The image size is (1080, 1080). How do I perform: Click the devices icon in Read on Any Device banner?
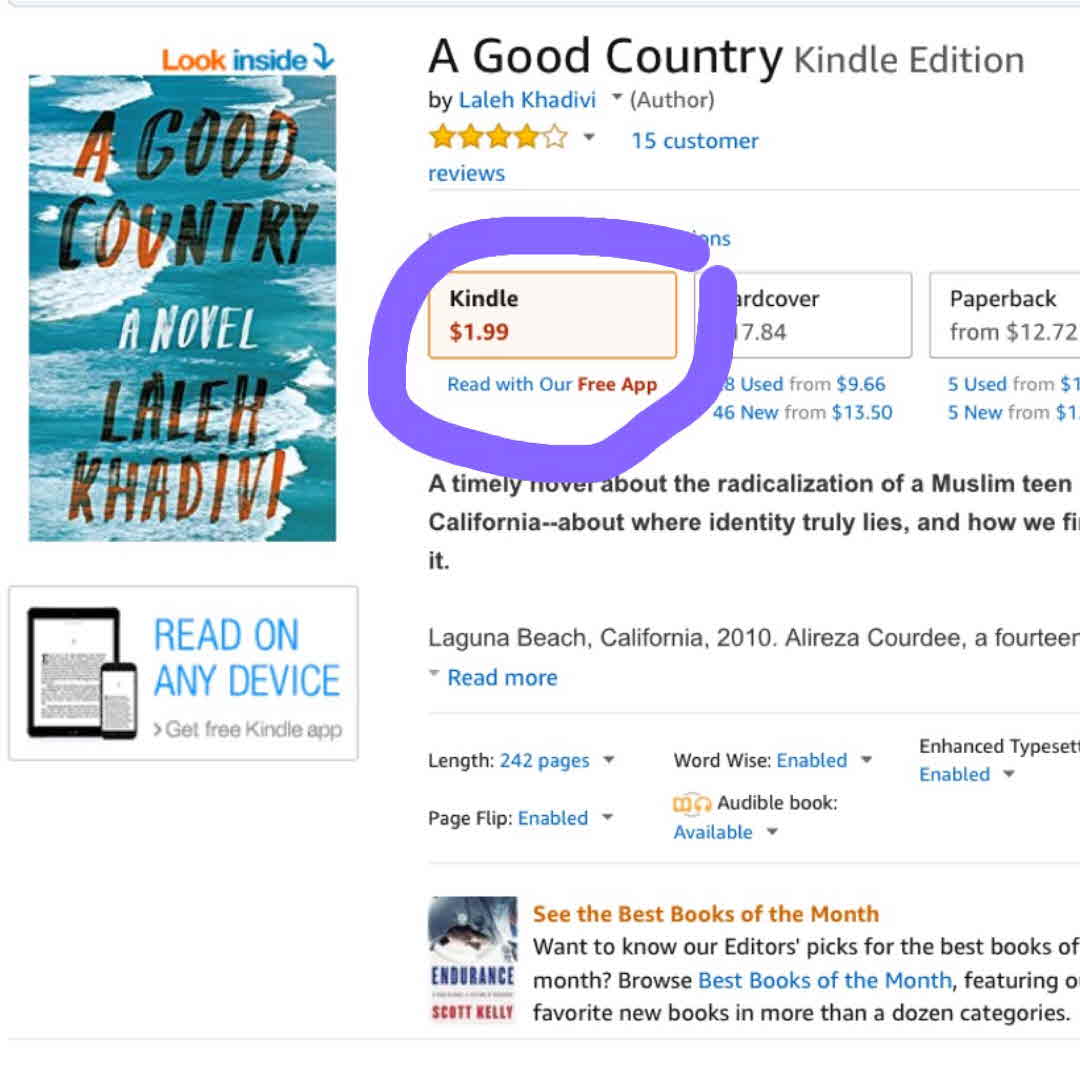click(x=82, y=673)
